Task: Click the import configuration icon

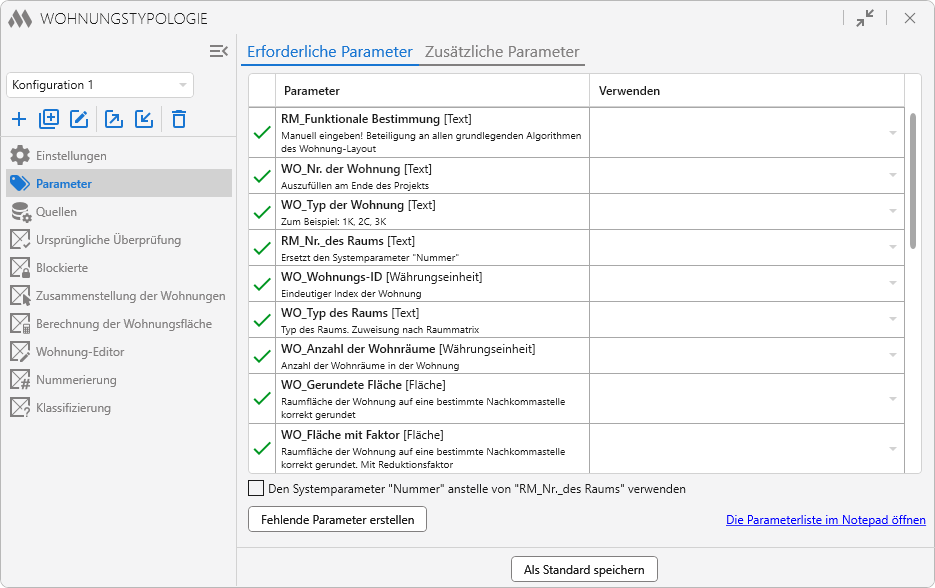Action: coord(144,119)
